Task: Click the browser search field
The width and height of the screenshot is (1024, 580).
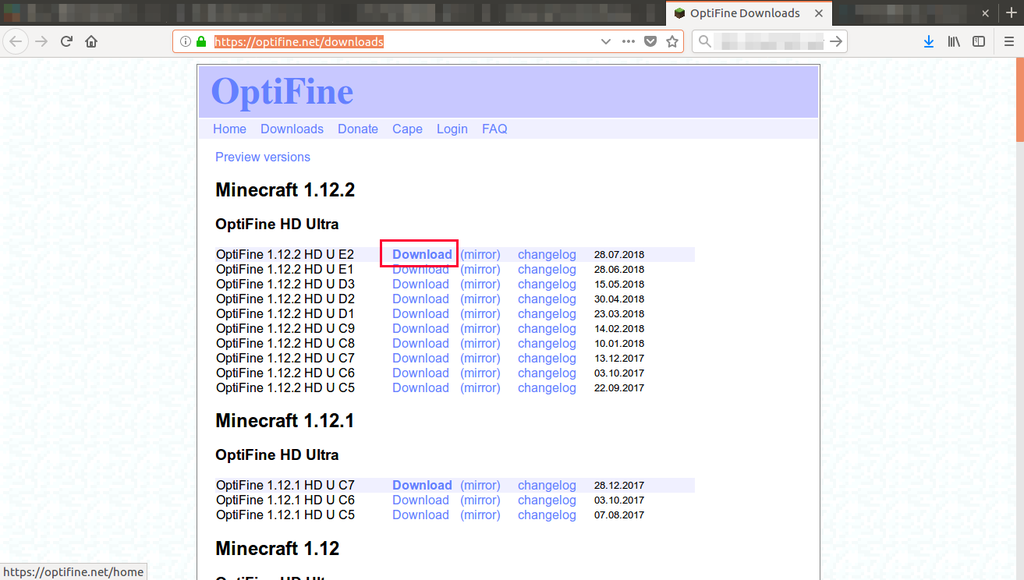Action: pos(770,42)
